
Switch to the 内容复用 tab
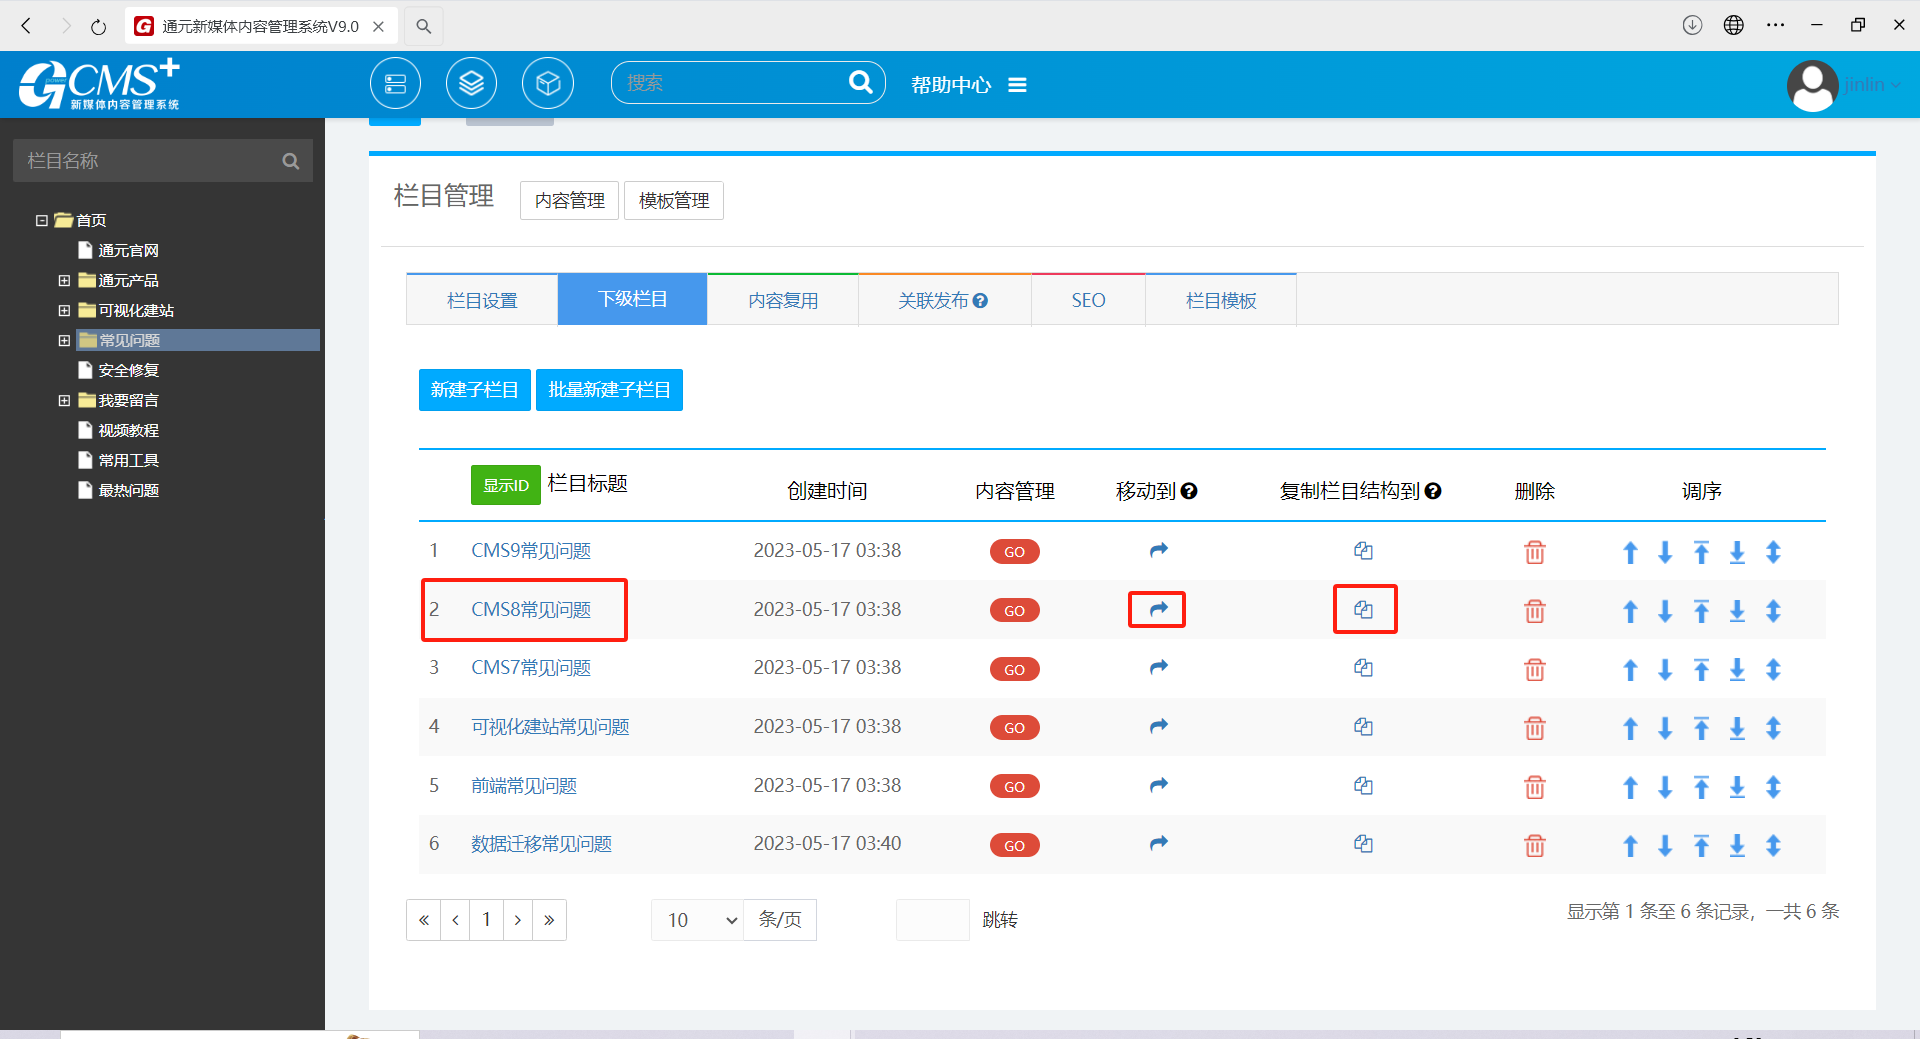tap(782, 300)
